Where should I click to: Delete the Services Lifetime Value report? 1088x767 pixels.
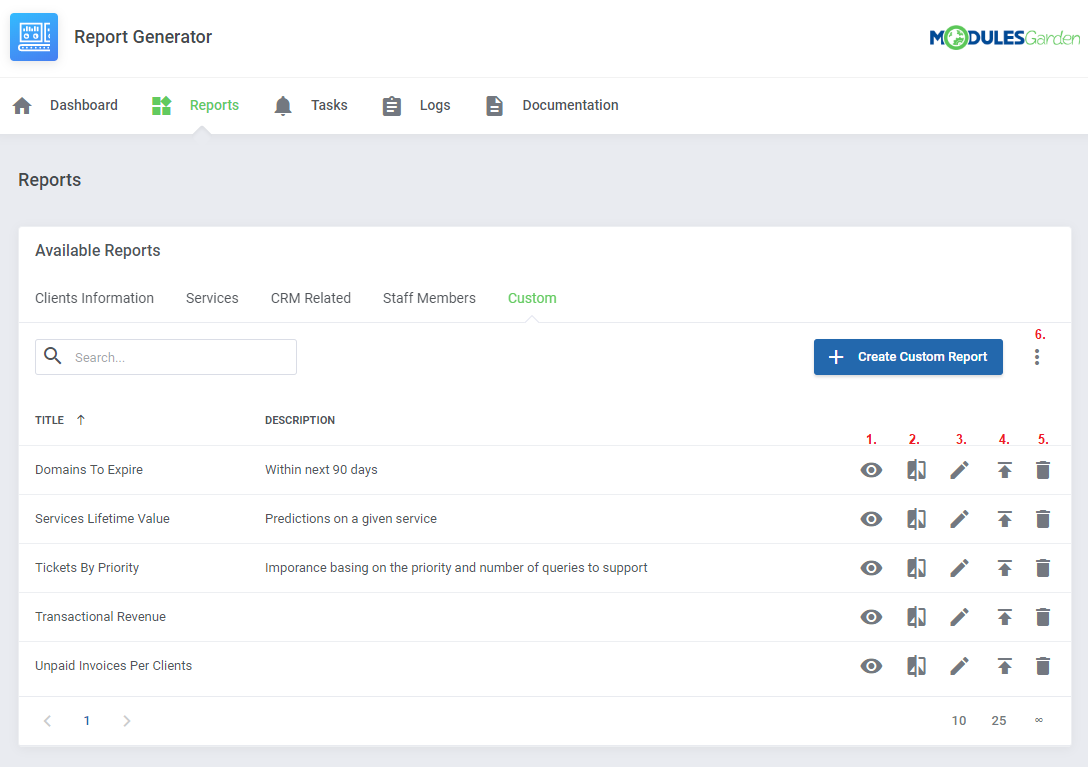(x=1043, y=519)
